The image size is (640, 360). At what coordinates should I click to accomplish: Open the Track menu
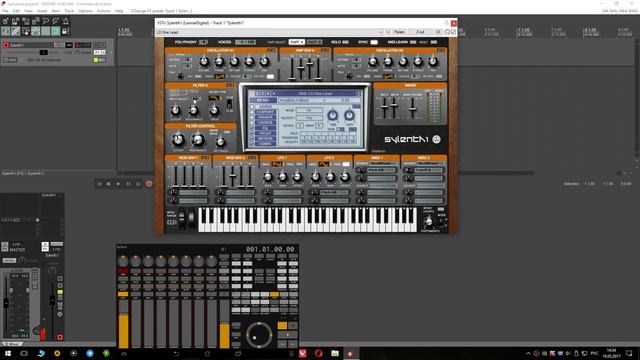pos(69,11)
